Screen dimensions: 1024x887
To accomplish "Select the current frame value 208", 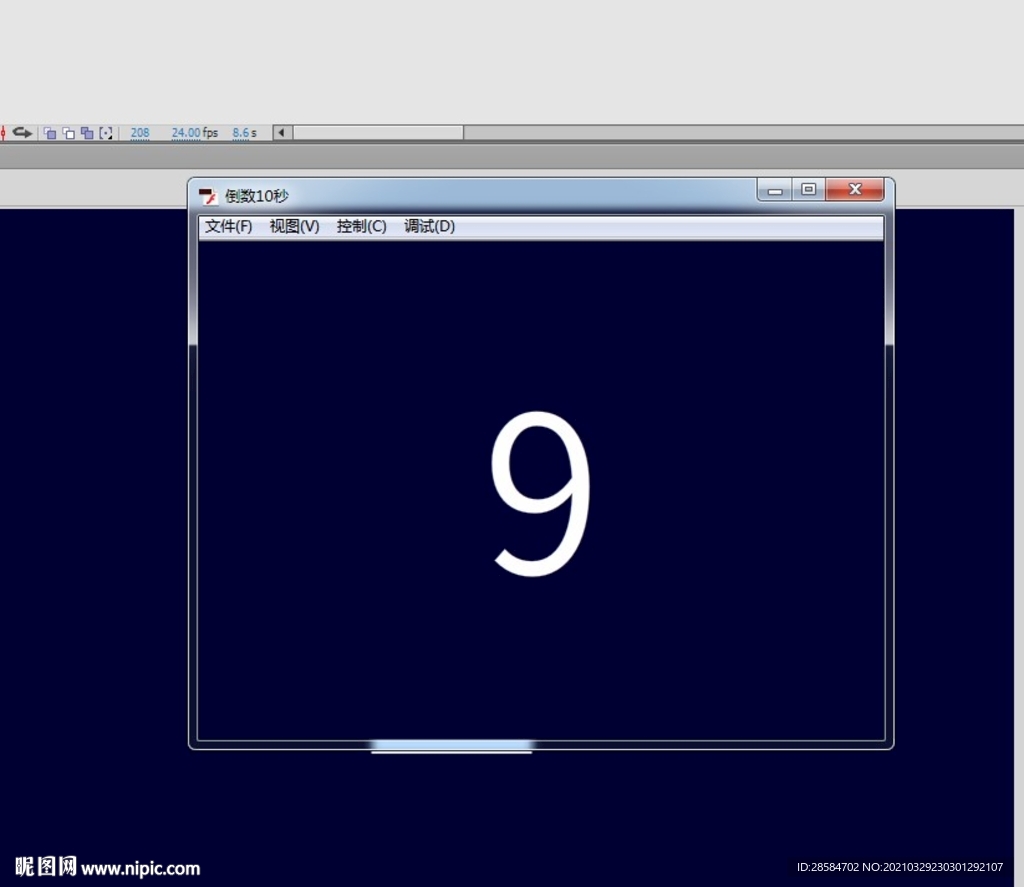I will click(x=140, y=133).
